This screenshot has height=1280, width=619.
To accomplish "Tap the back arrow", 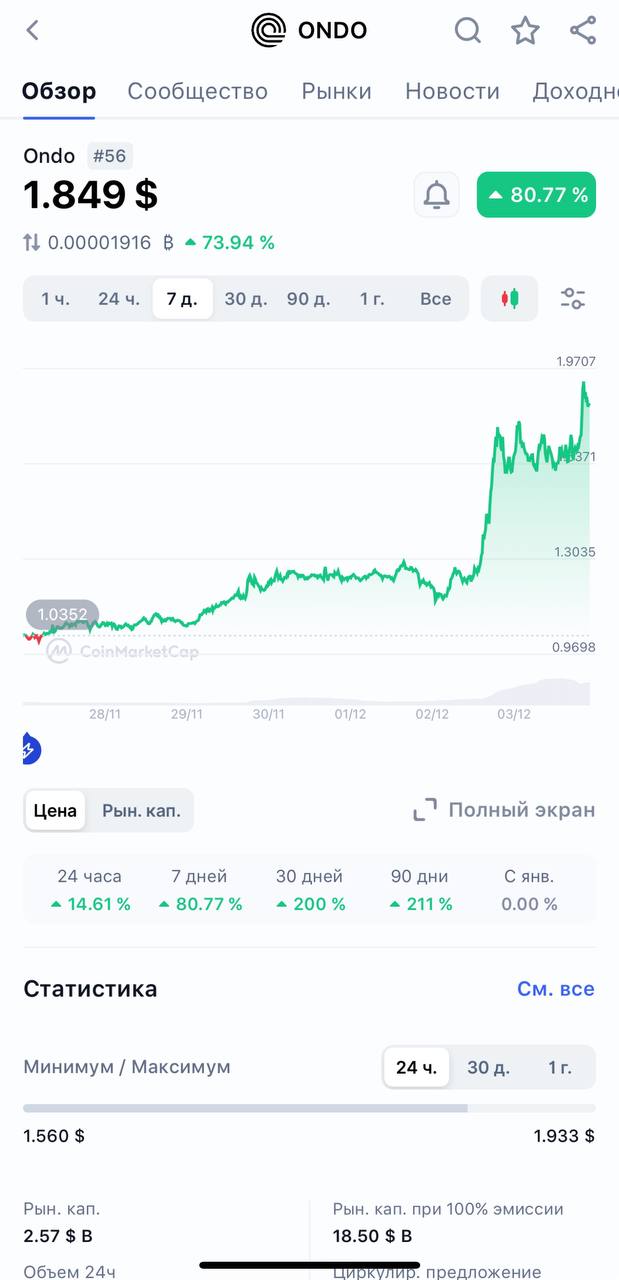I will 31,30.
